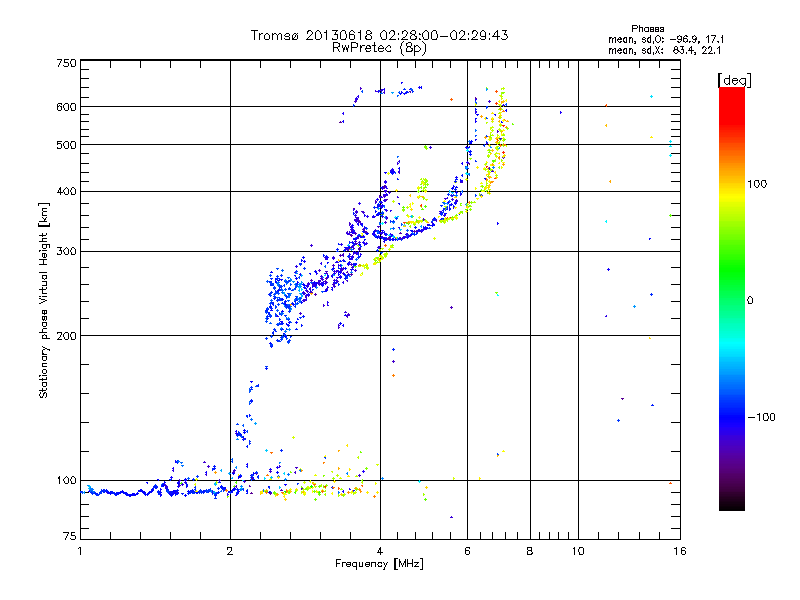Click the y-axis tick '400'
The height and width of the screenshot is (600, 800).
(x=66, y=191)
